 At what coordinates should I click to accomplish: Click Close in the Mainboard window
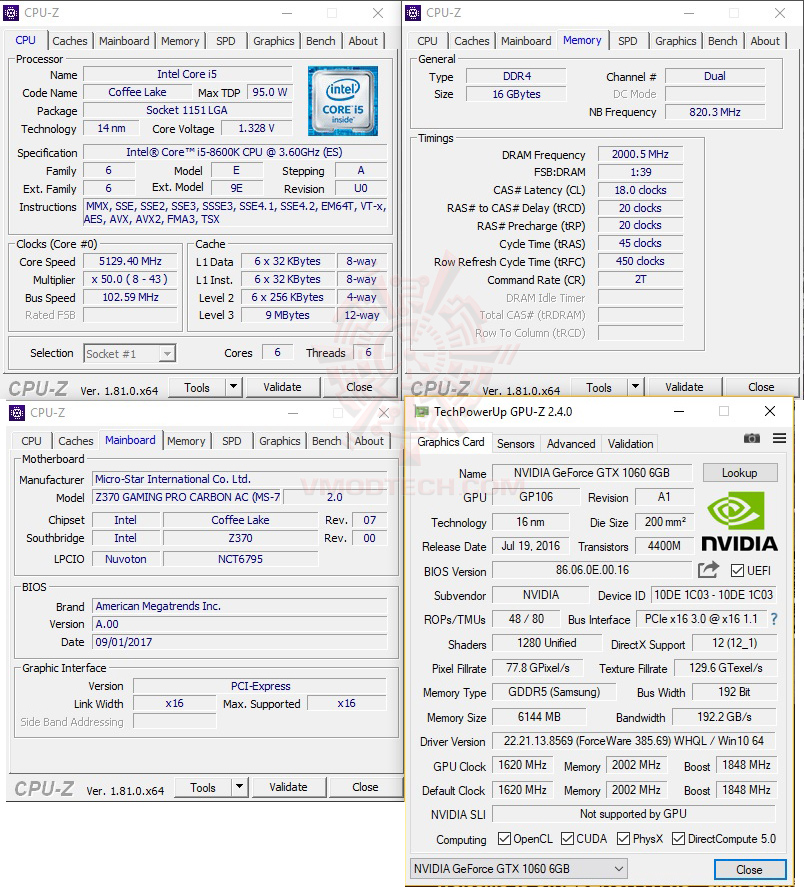click(365, 787)
